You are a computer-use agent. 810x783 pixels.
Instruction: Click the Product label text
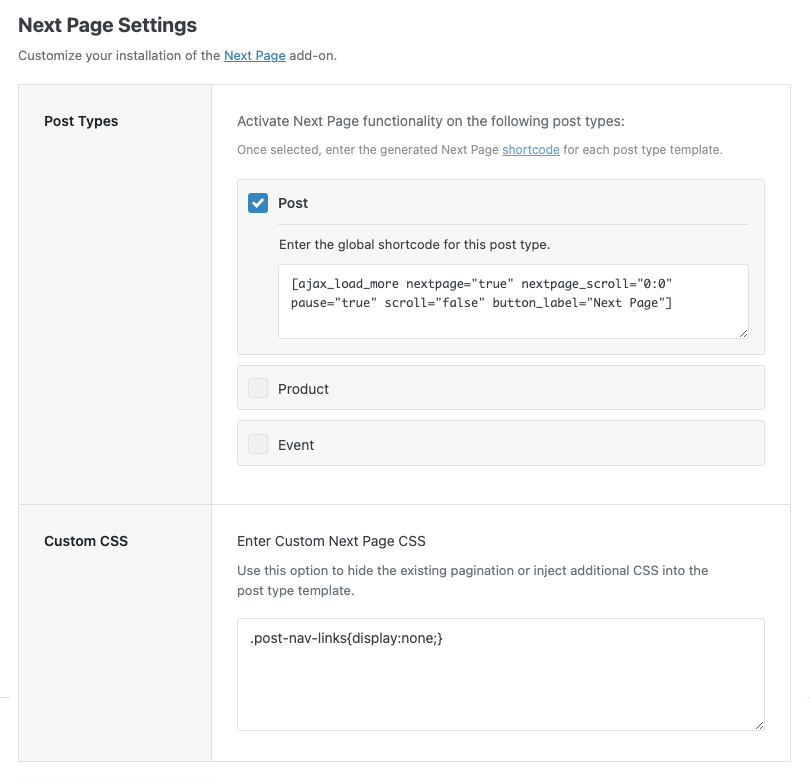pyautogui.click(x=303, y=389)
